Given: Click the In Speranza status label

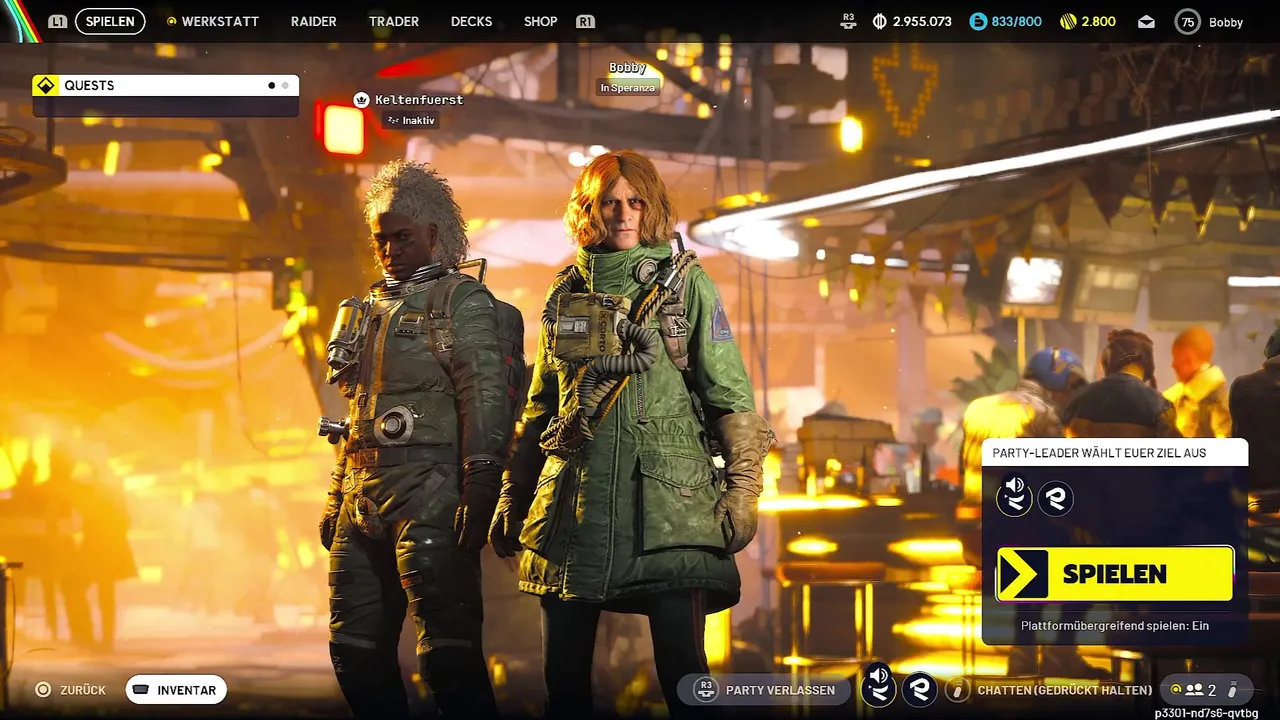Looking at the screenshot, I should point(628,88).
